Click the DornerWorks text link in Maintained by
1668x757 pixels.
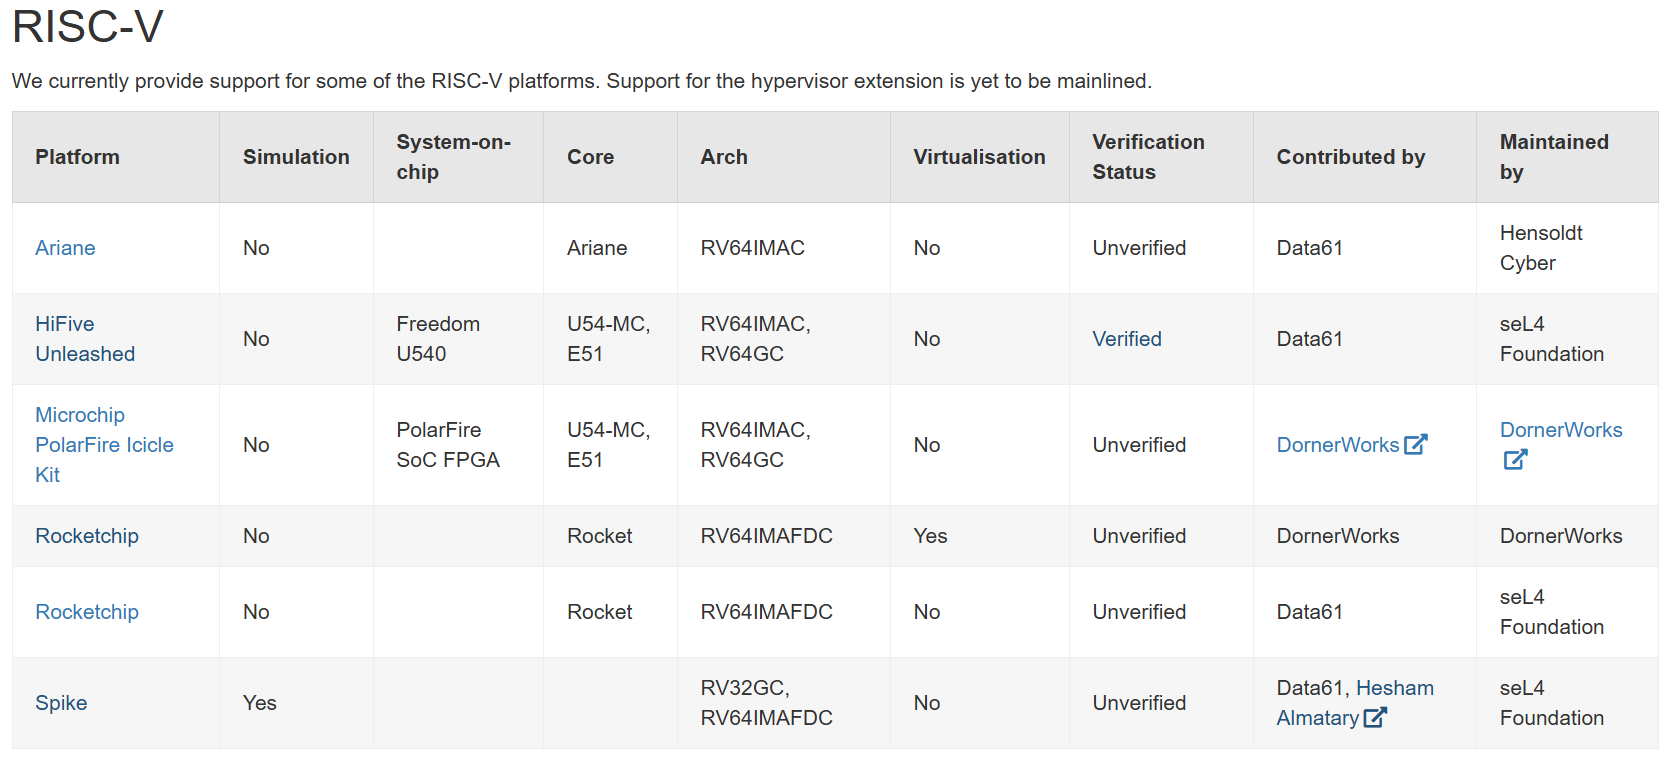1561,430
